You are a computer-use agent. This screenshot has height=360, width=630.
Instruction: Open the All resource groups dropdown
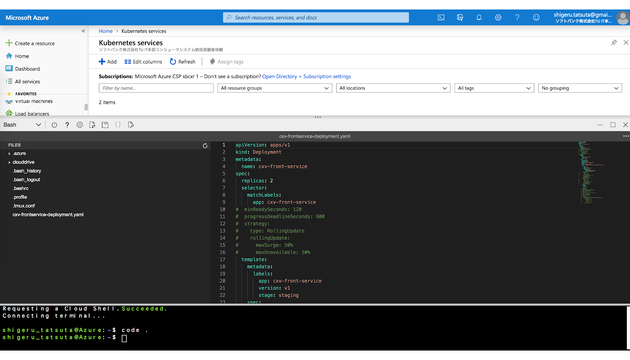(x=275, y=88)
